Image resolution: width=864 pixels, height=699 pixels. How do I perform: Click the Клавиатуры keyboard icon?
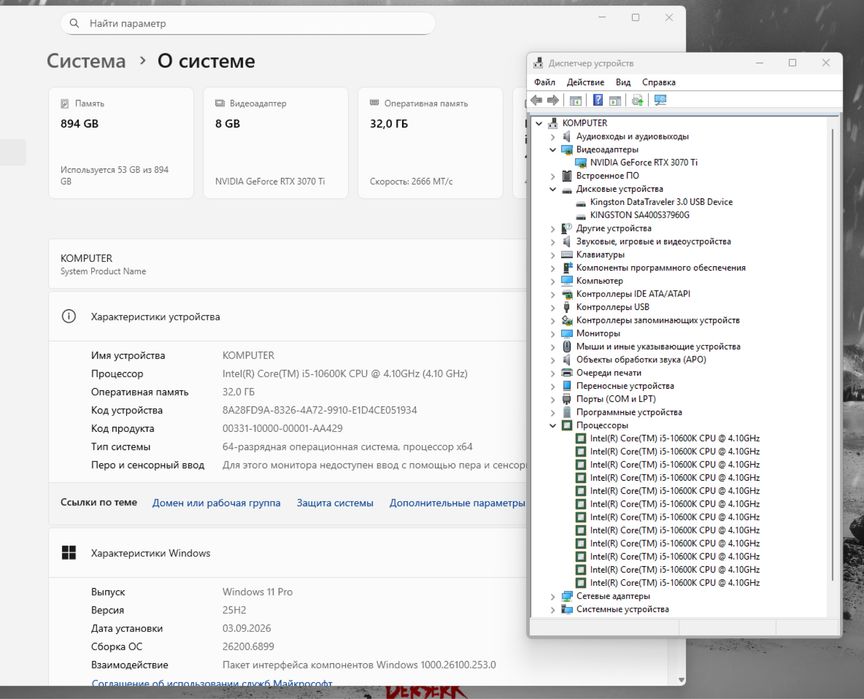566,254
